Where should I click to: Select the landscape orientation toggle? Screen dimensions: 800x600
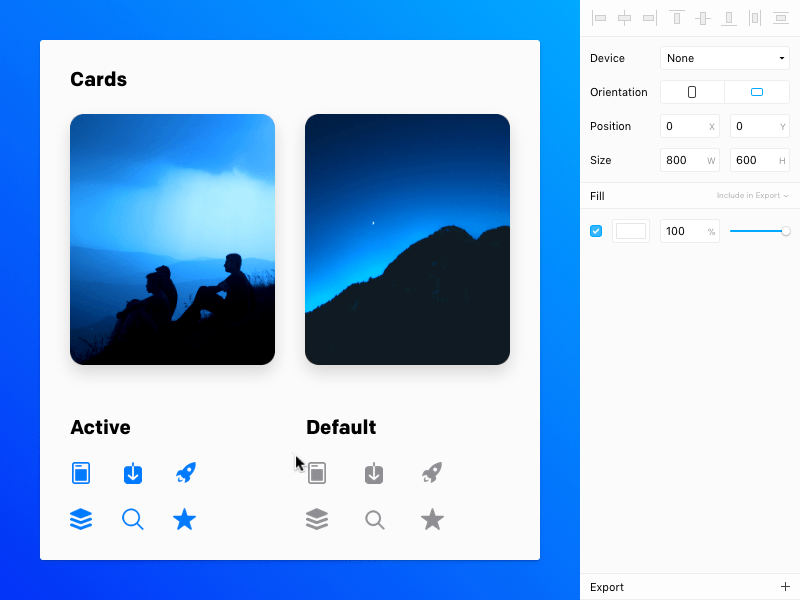click(757, 91)
